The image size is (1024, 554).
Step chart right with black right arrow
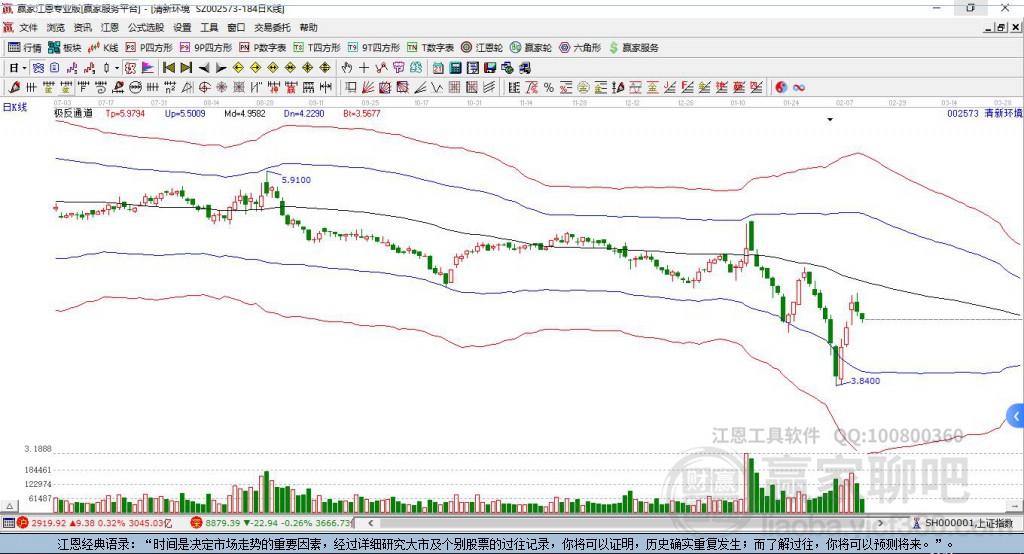pyautogui.click(x=221, y=68)
